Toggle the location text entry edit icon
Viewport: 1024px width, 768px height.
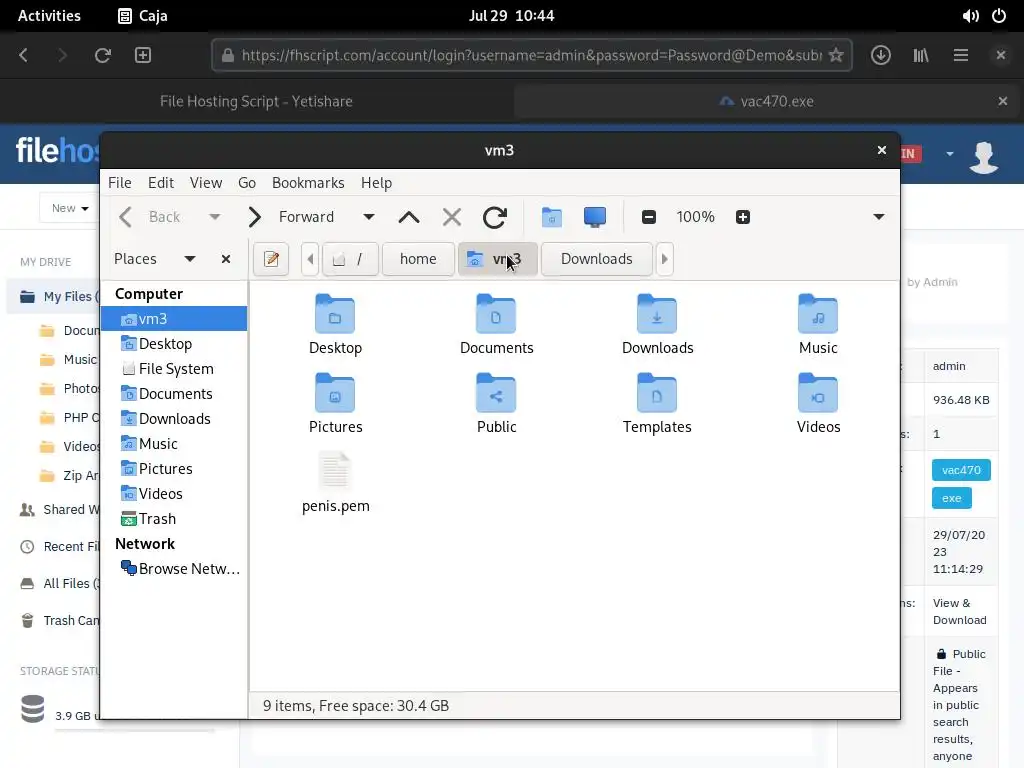point(271,259)
